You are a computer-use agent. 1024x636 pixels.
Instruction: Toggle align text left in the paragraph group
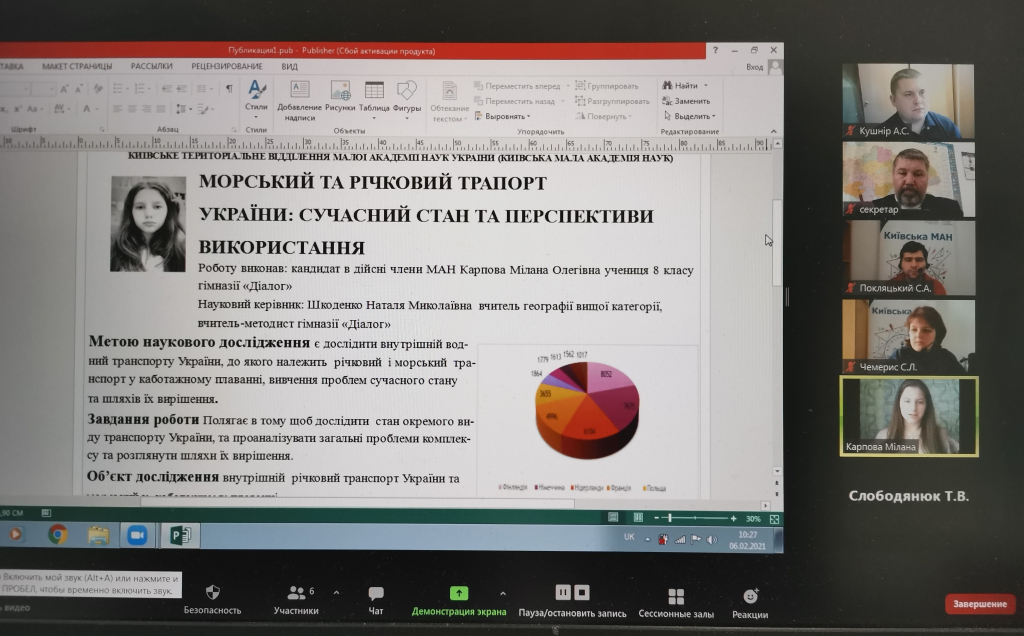118,109
